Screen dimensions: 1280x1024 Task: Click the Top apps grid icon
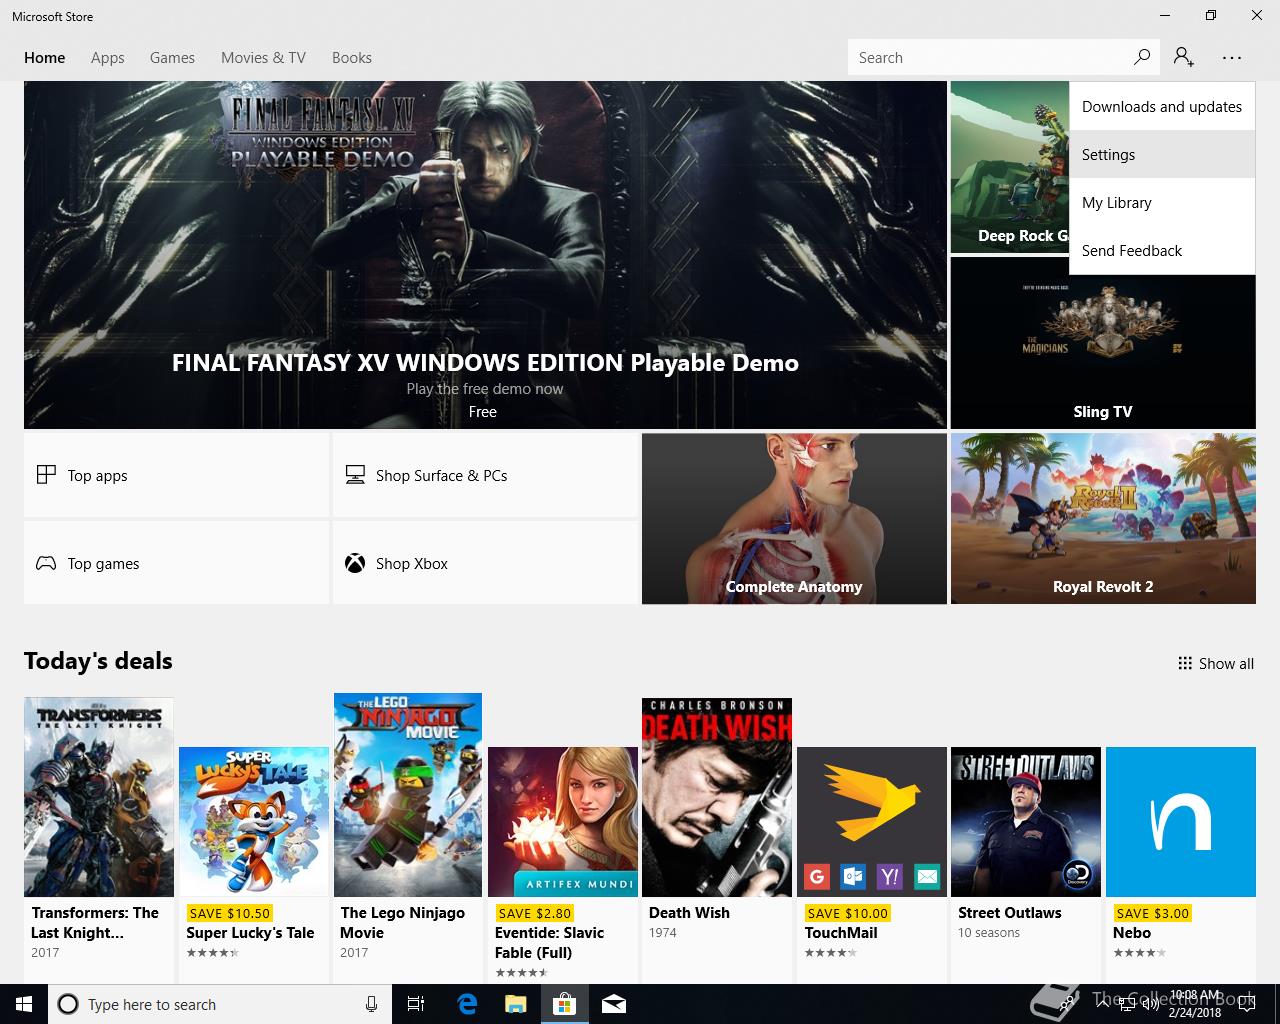pos(46,475)
